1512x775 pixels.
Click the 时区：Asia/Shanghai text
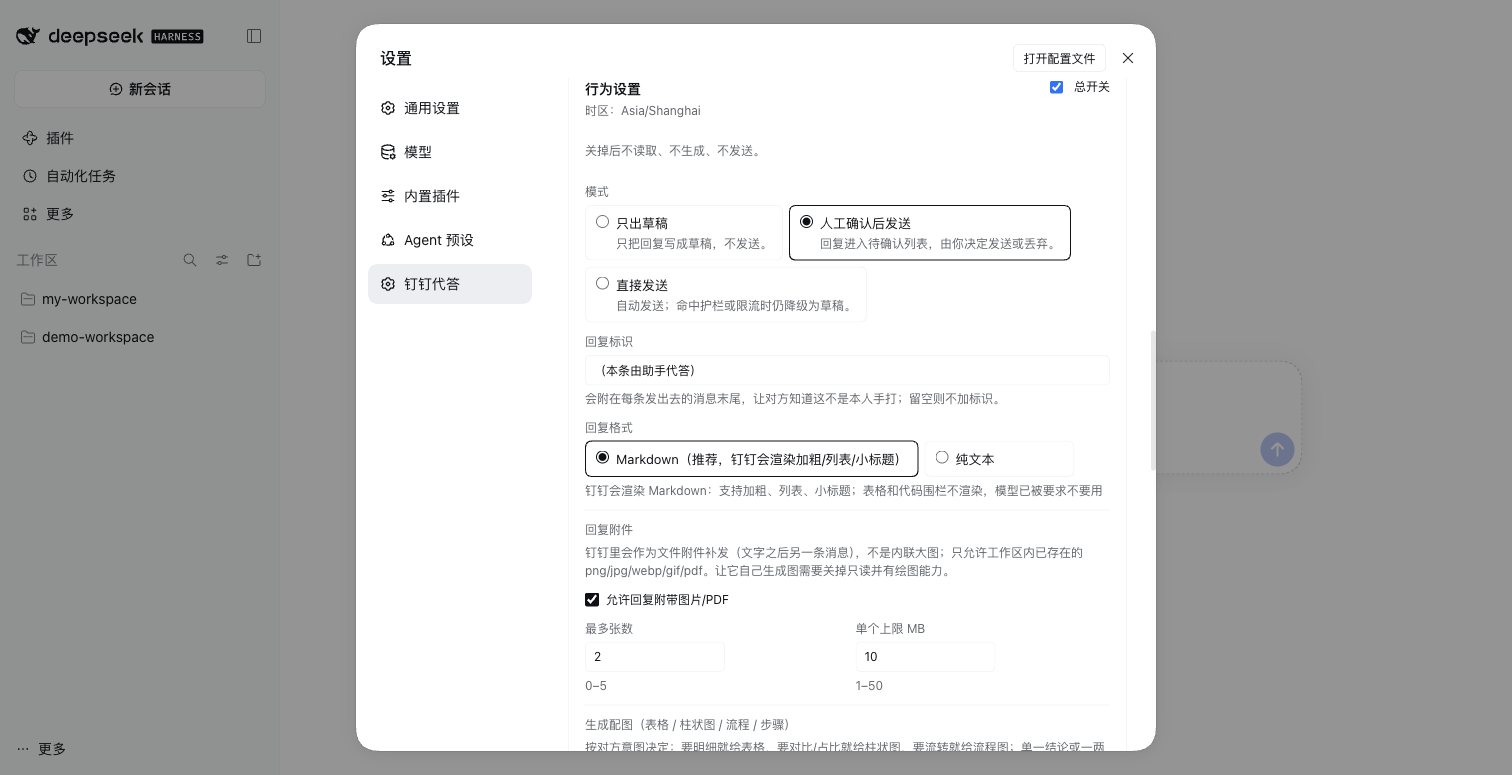coord(643,111)
